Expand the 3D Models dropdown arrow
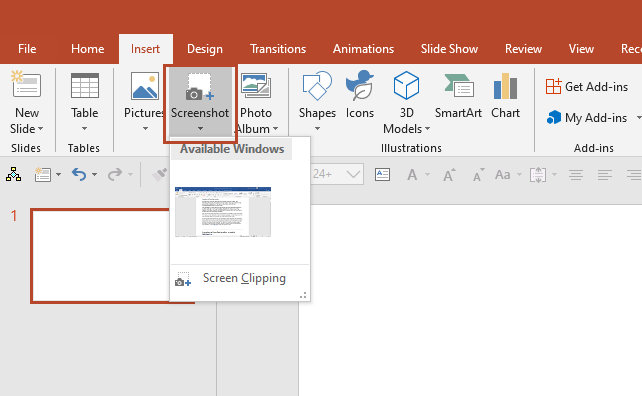The width and height of the screenshot is (642, 396). [x=427, y=129]
